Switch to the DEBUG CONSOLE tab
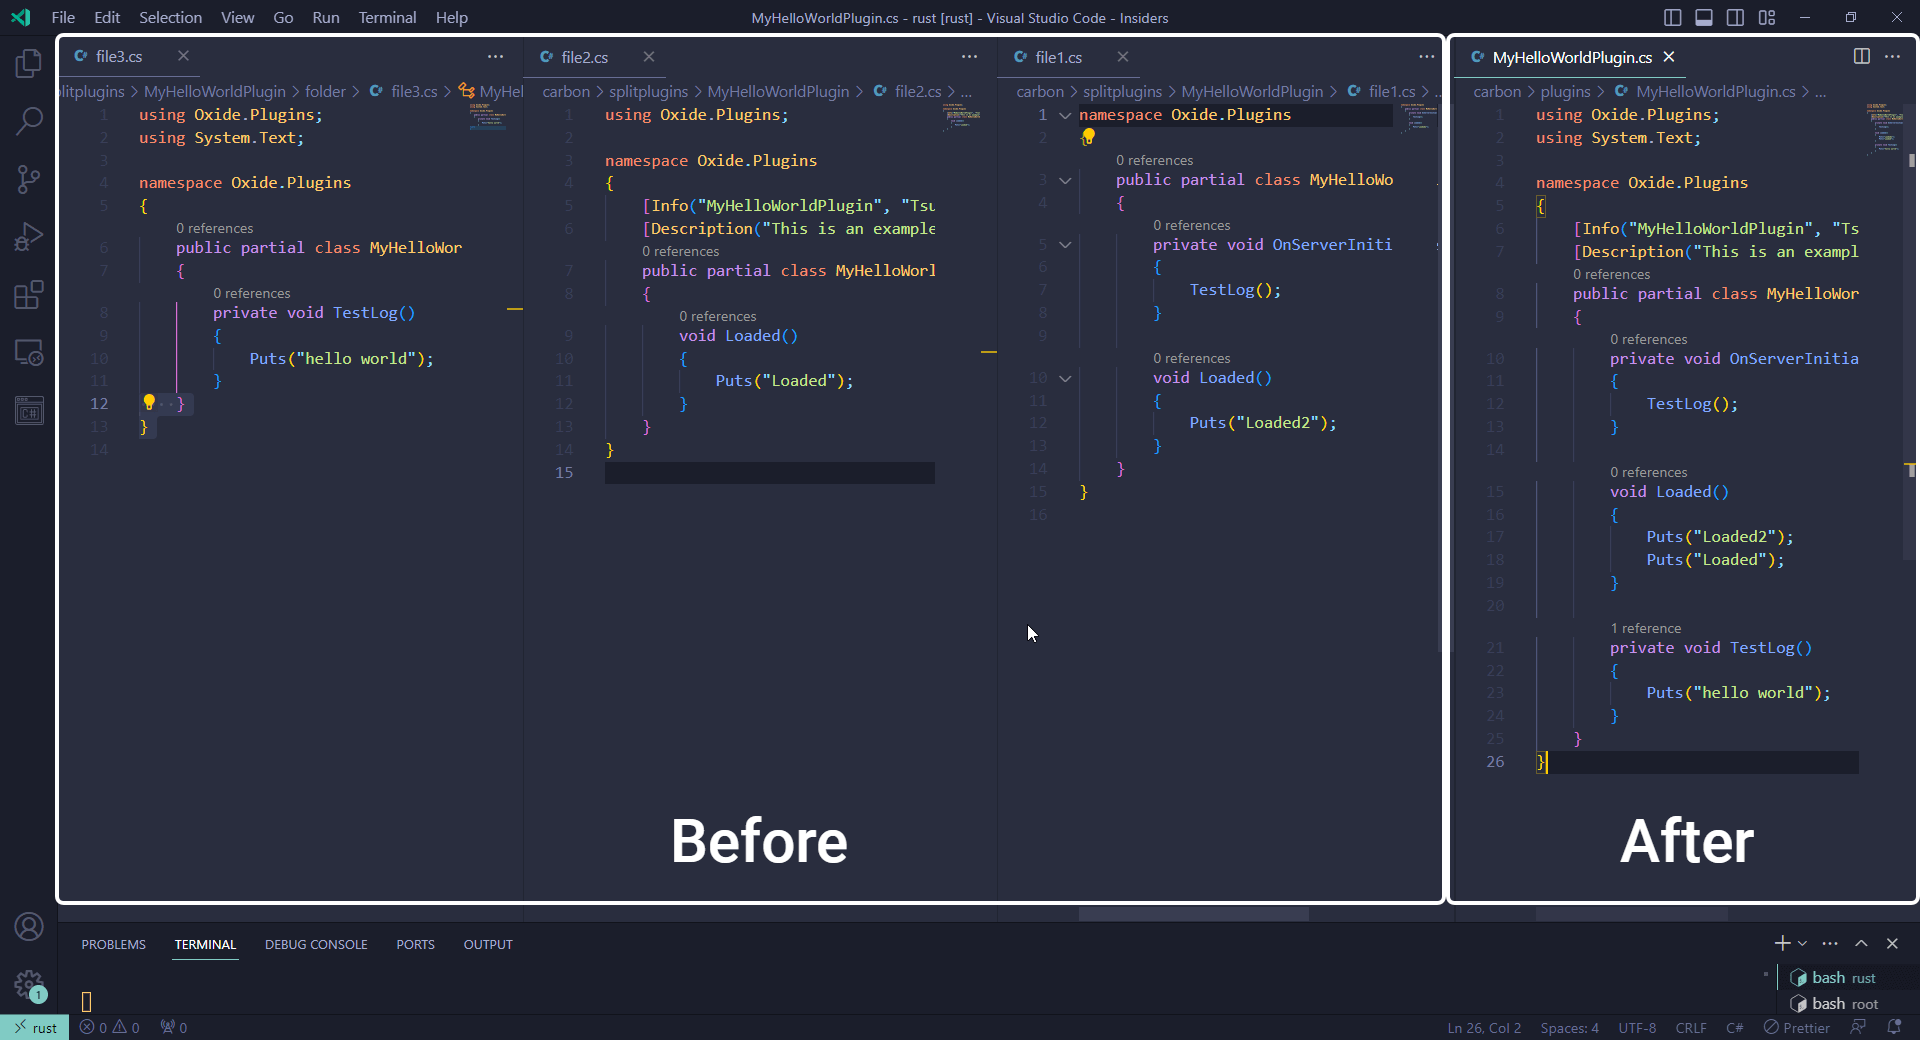The image size is (1920, 1040). click(x=316, y=944)
